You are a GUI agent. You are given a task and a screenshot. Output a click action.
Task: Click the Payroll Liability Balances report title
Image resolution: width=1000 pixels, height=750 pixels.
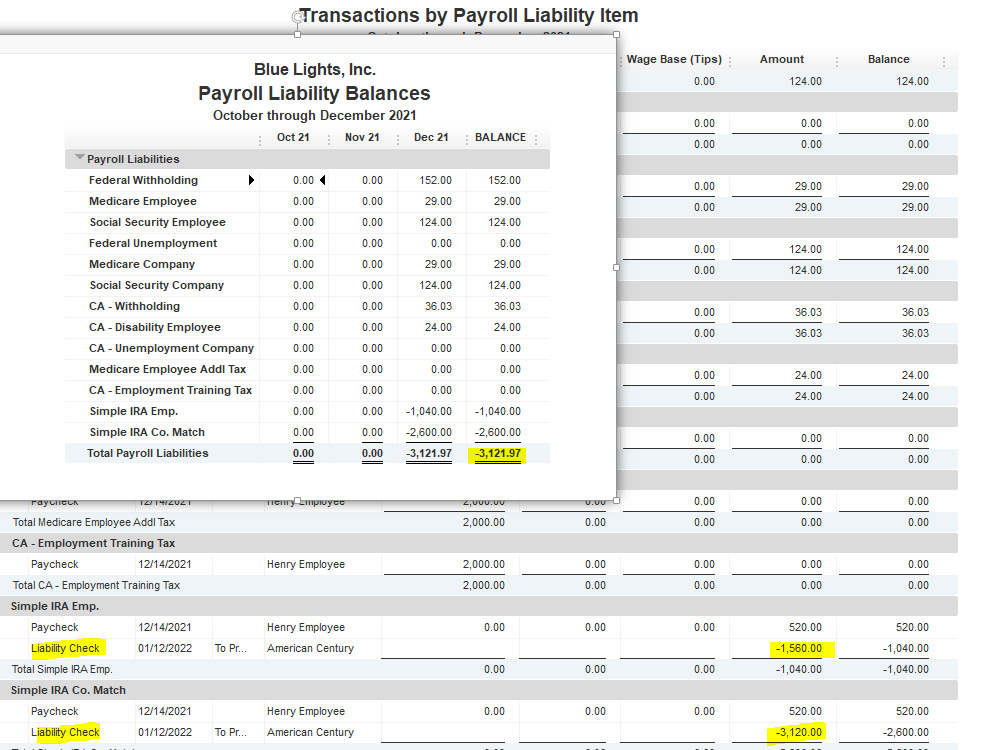tap(314, 93)
